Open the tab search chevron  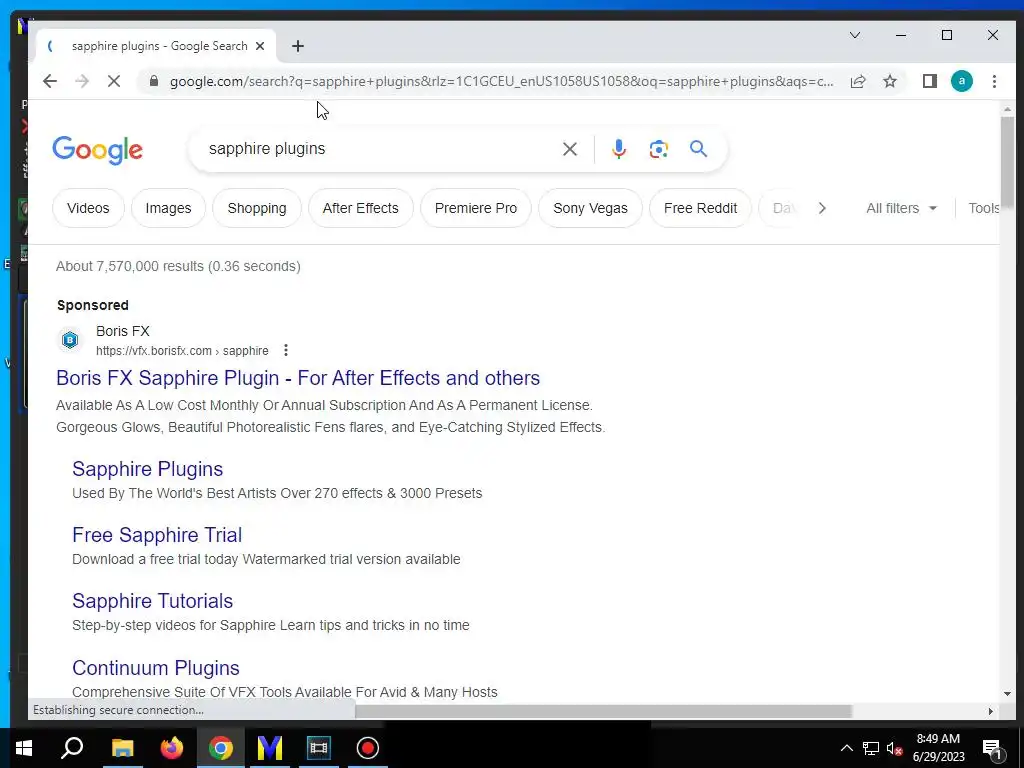coord(855,35)
